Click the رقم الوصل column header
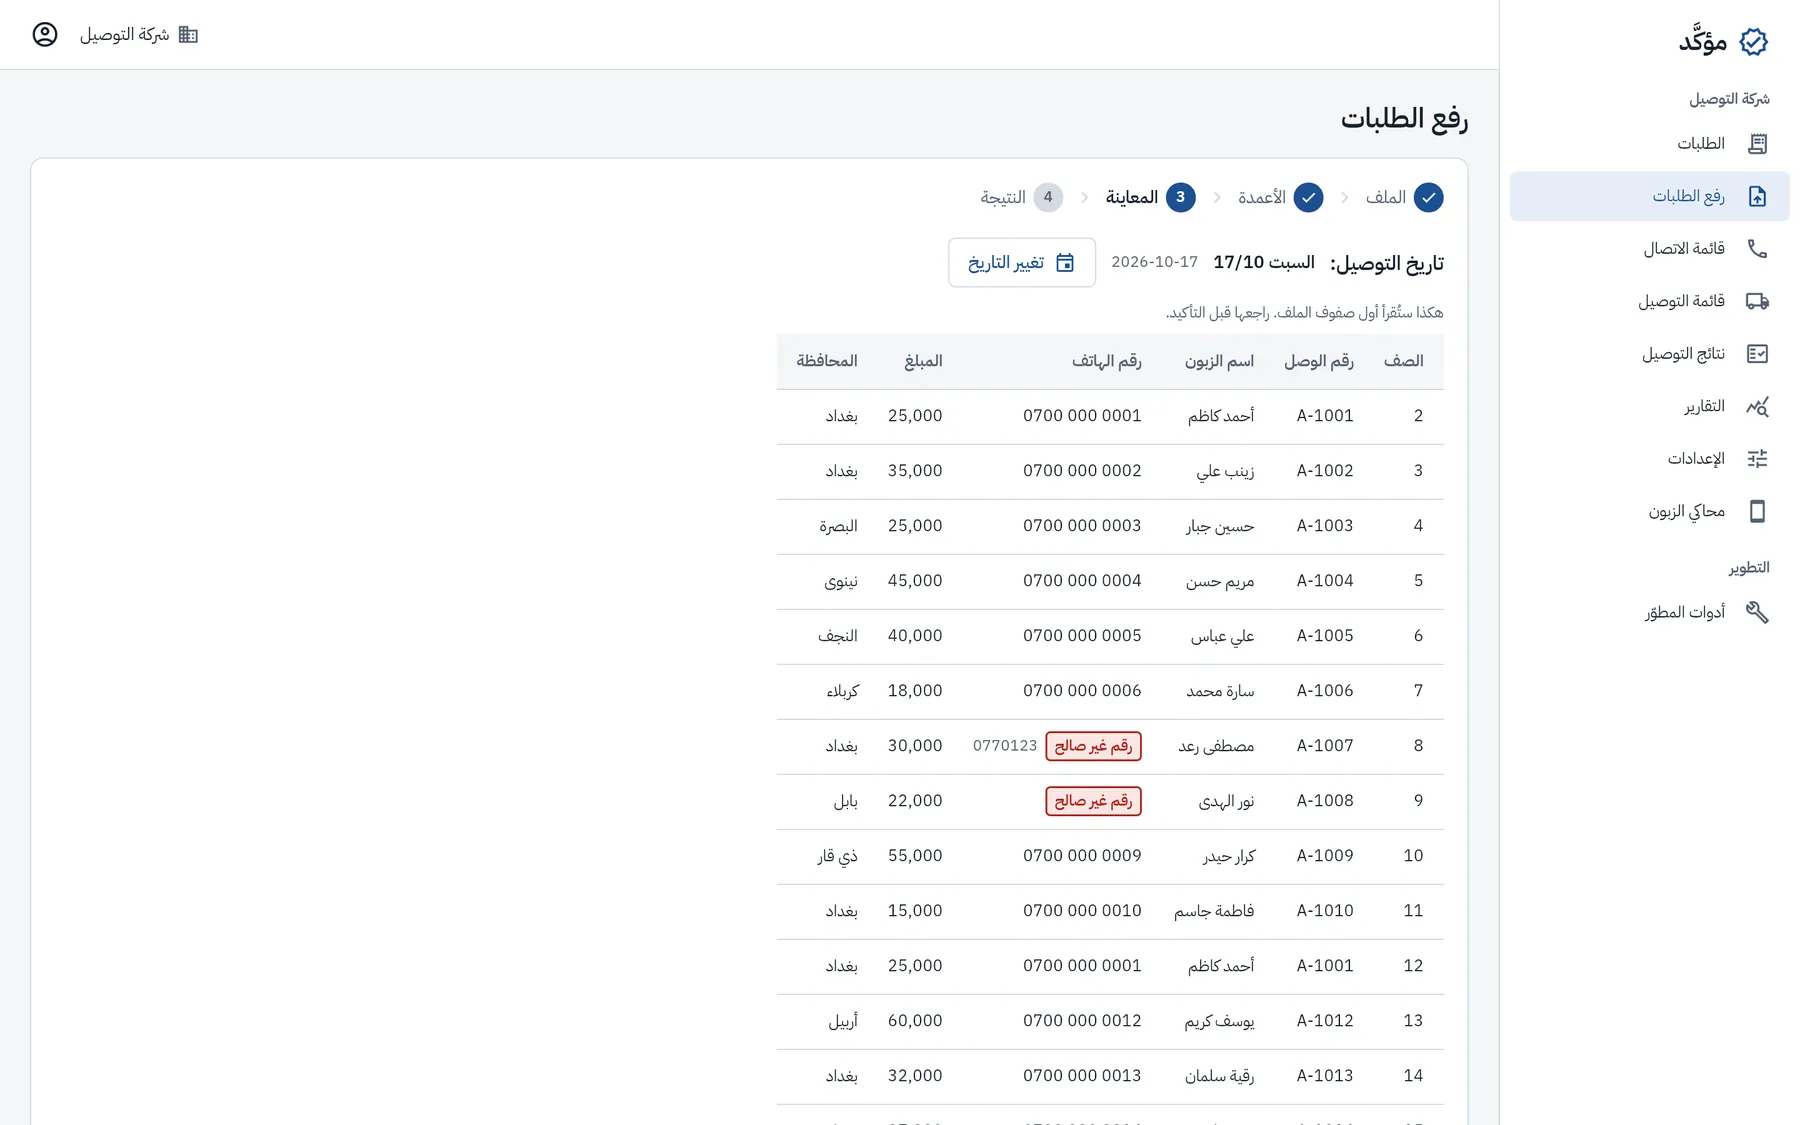This screenshot has height=1125, width=1800. 1319,361
